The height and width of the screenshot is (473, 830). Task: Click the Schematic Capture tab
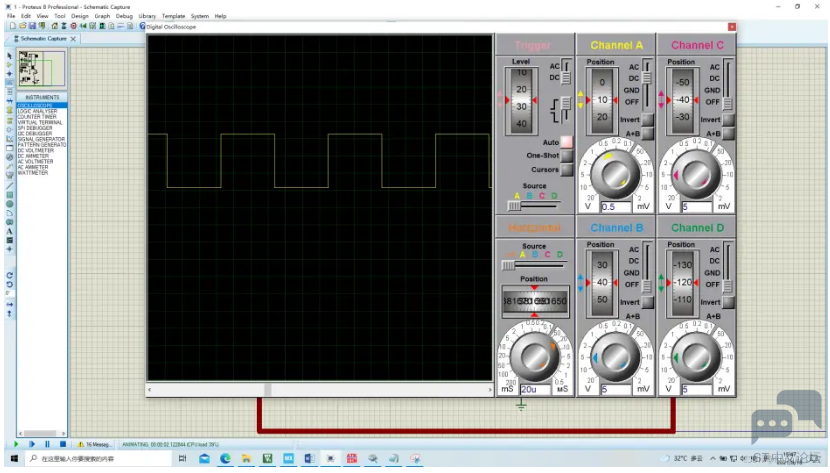click(x=43, y=39)
